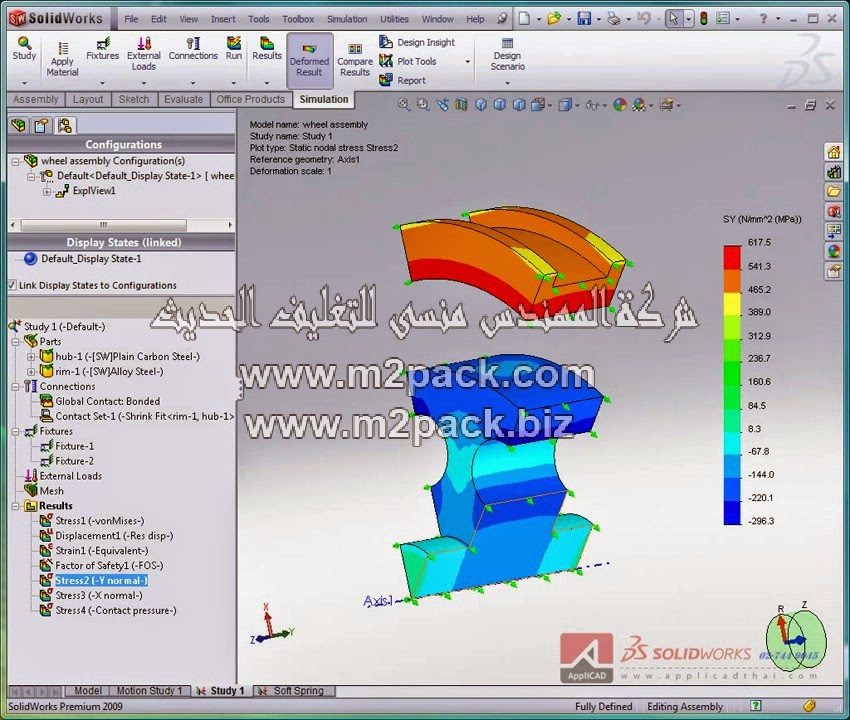
Task: Select Default_Display State-1
Action: (x=91, y=259)
